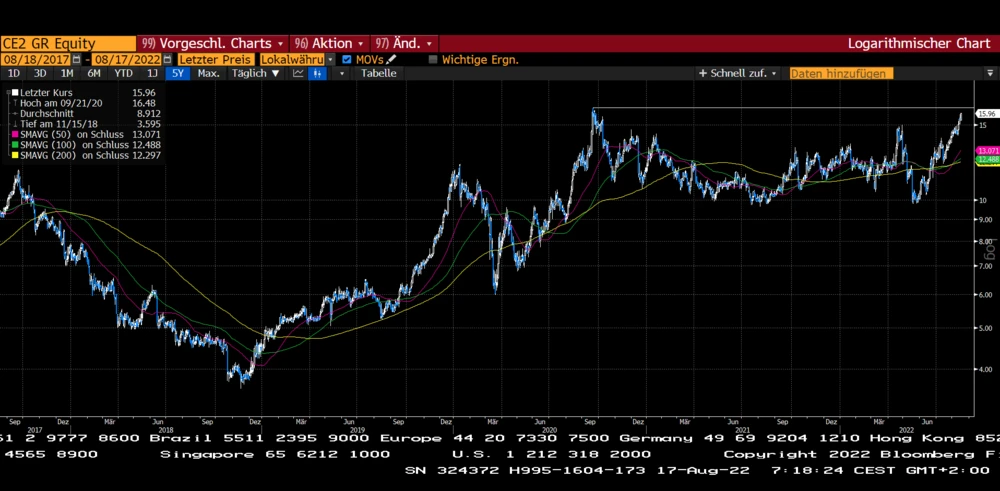Expand the Täglich periodicity dropdown
The height and width of the screenshot is (491, 1000).
[256, 74]
